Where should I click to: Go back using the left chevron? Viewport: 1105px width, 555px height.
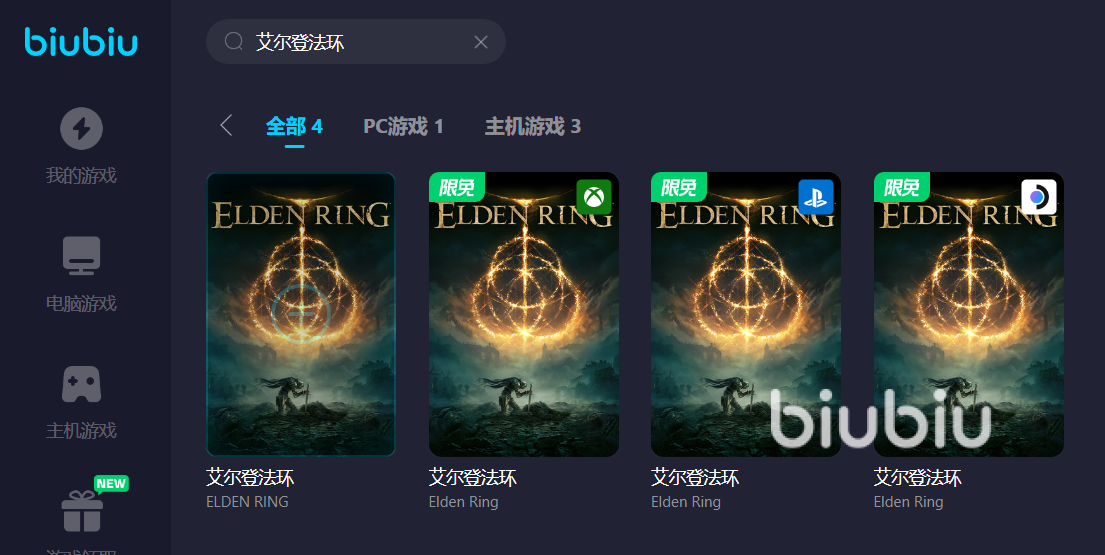[226, 125]
